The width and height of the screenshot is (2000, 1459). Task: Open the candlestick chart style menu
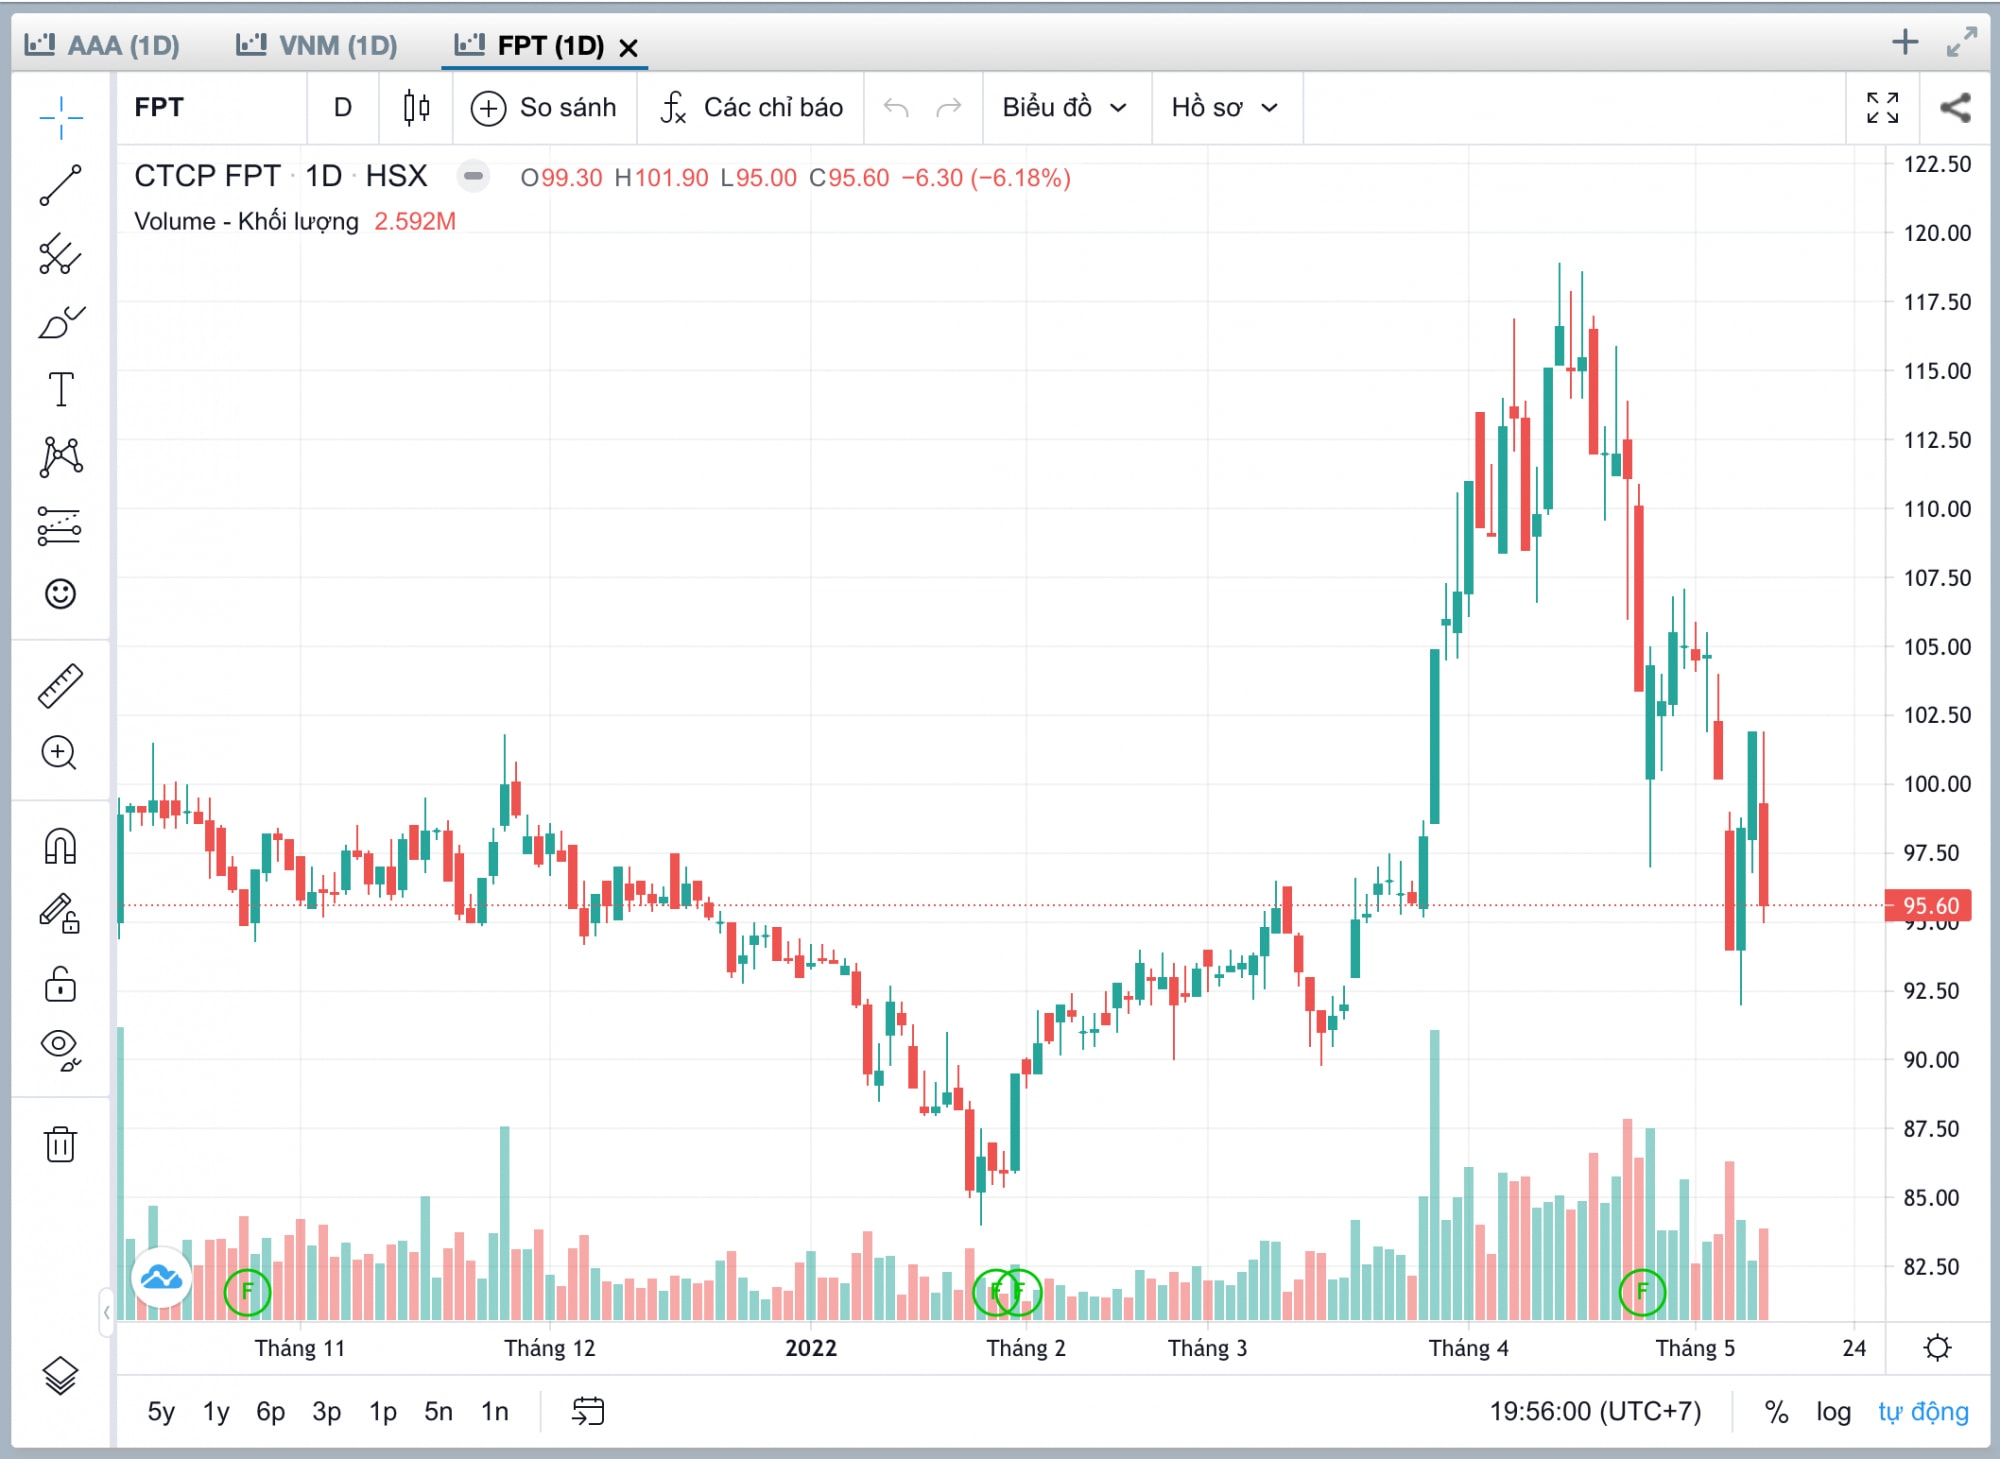click(416, 107)
